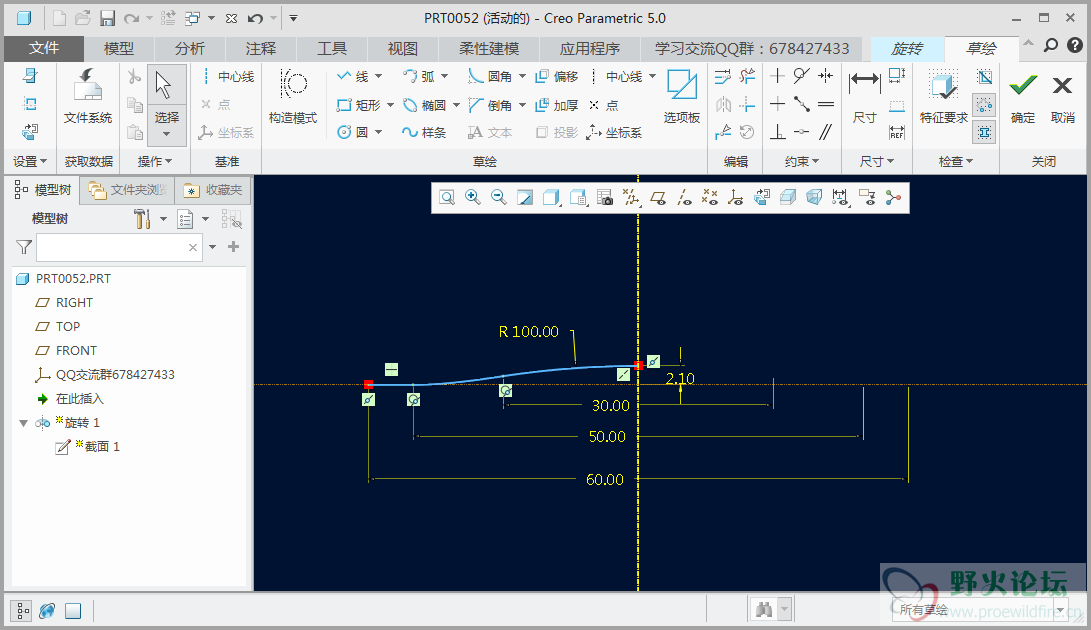The width and height of the screenshot is (1091, 630).
Task: Click the Save icon in quick access toolbar
Action: [107, 18]
